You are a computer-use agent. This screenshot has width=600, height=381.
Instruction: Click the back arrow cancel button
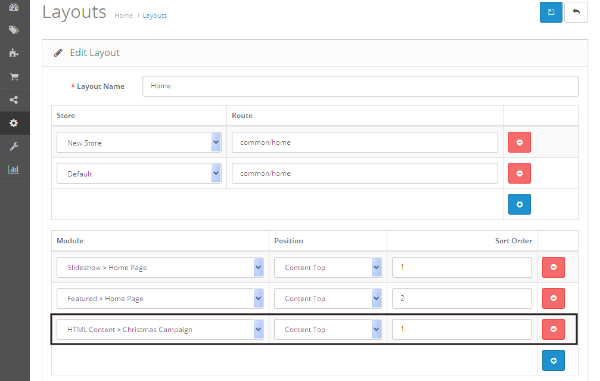[576, 12]
